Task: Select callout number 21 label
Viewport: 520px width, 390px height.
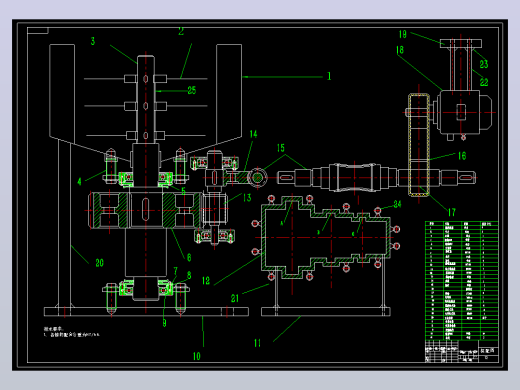Action: 235,298
